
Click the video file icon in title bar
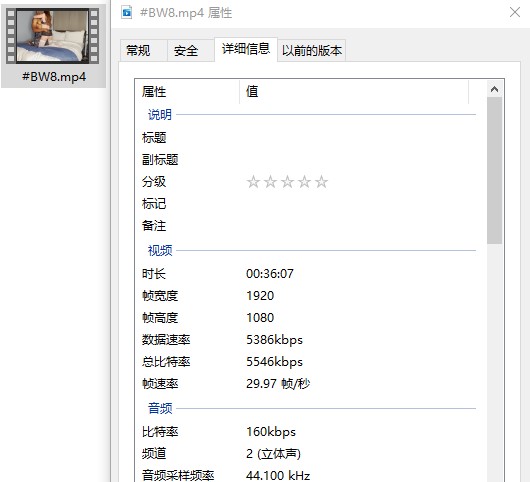(127, 13)
